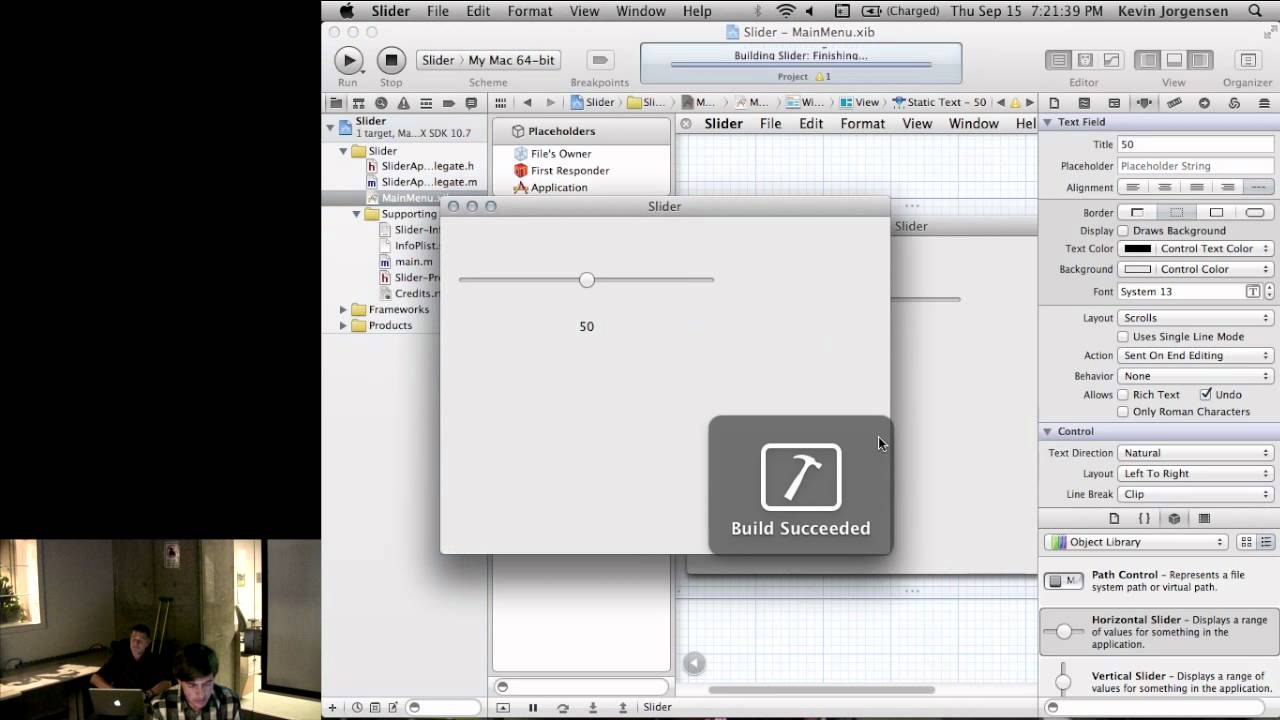Open the Edit menu in the menu bar
Viewport: 1280px width, 720px height.
coord(478,11)
